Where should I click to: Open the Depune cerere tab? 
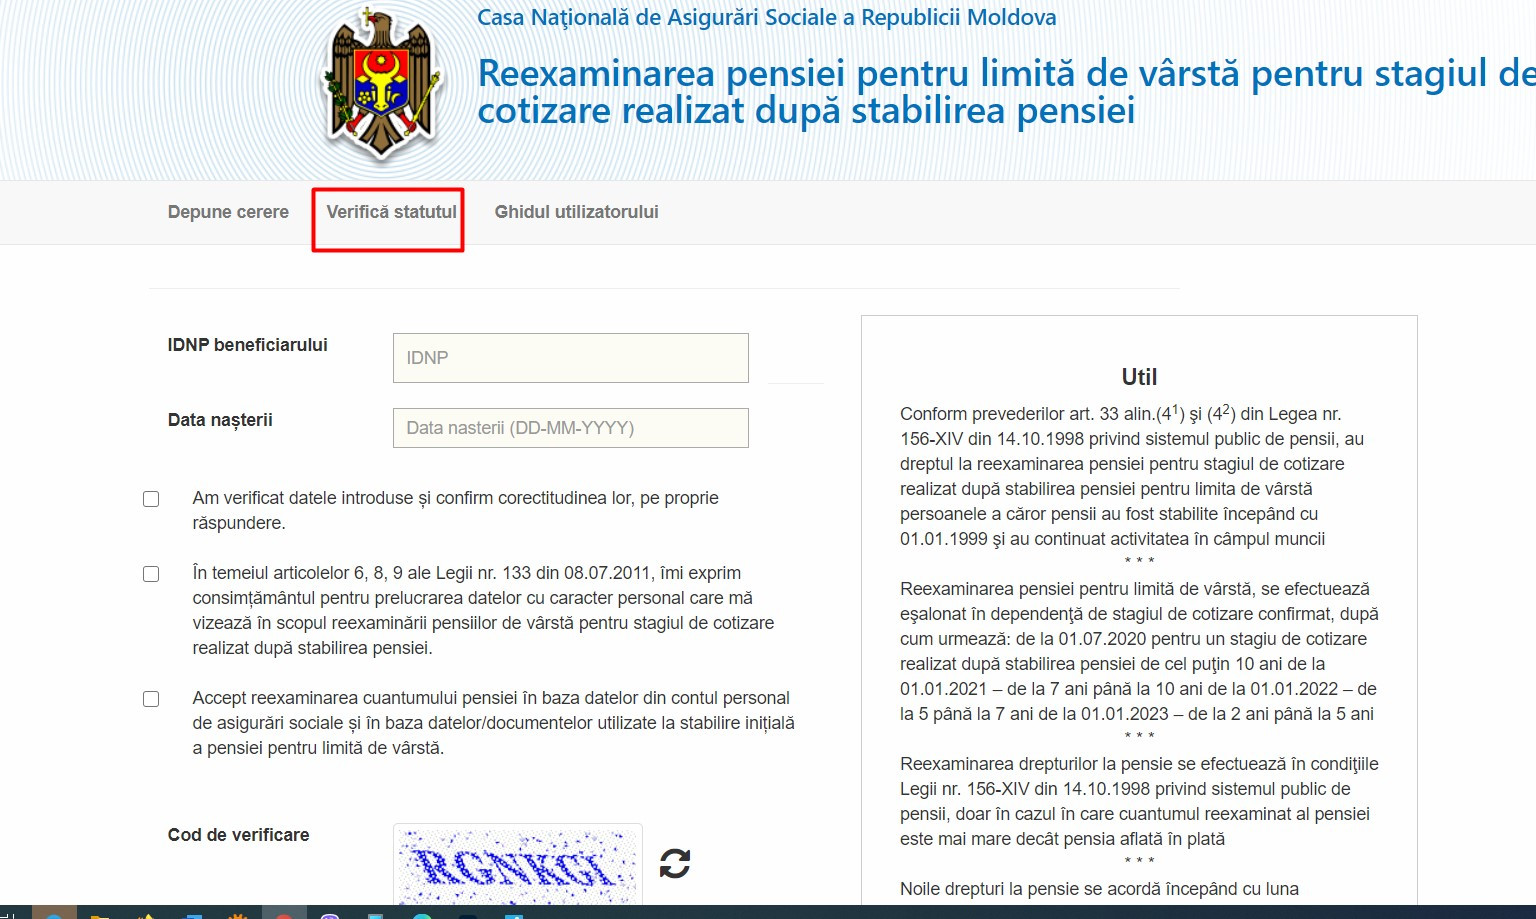[228, 212]
